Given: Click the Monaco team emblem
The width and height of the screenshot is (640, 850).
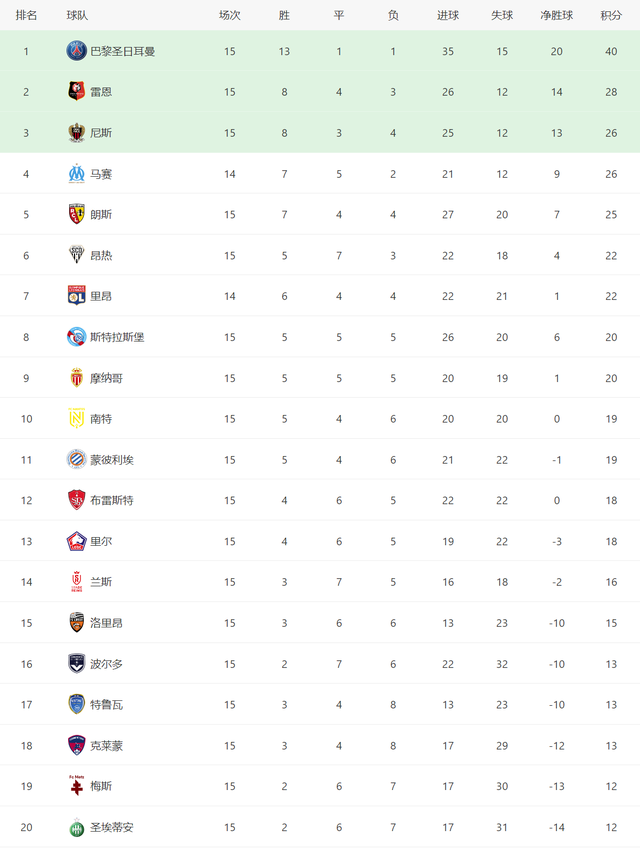Looking at the screenshot, I should [x=76, y=377].
